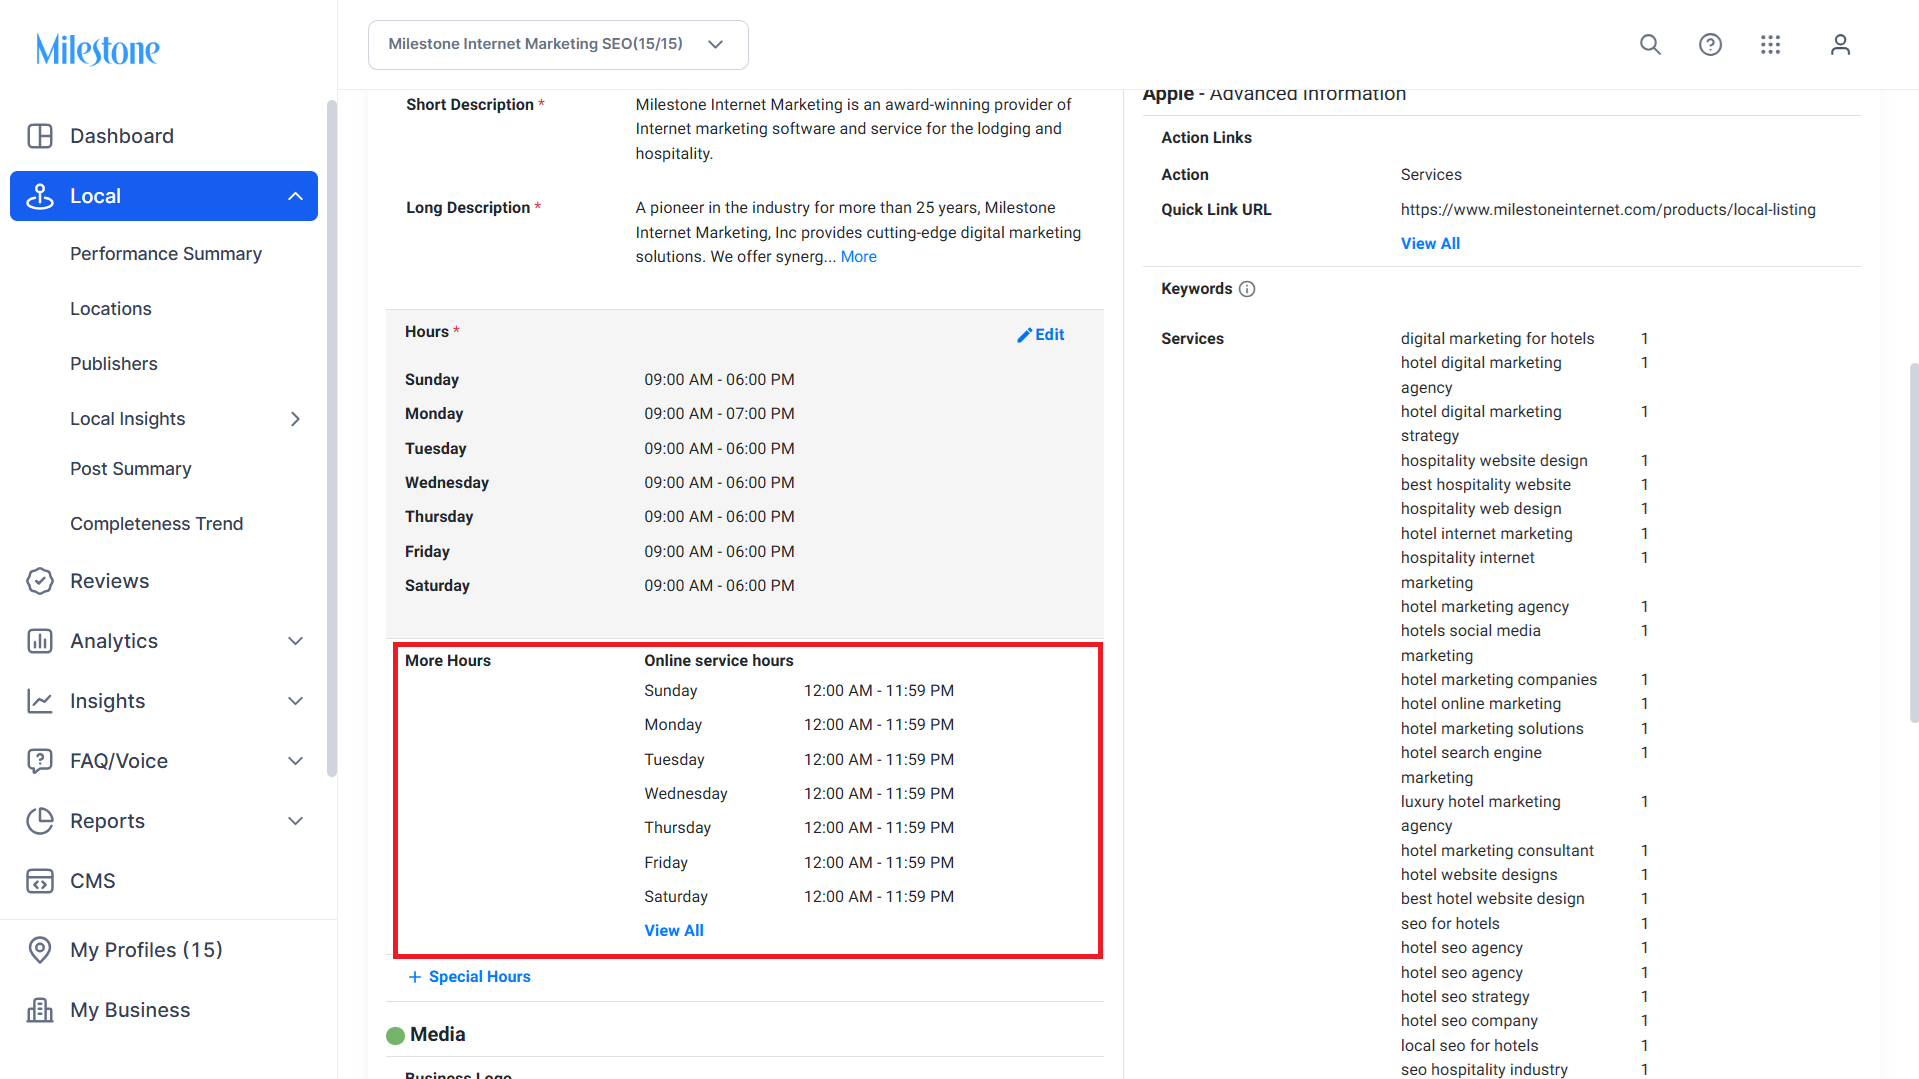Click View All under online service hours
This screenshot has height=1079, width=1919.
click(x=674, y=931)
